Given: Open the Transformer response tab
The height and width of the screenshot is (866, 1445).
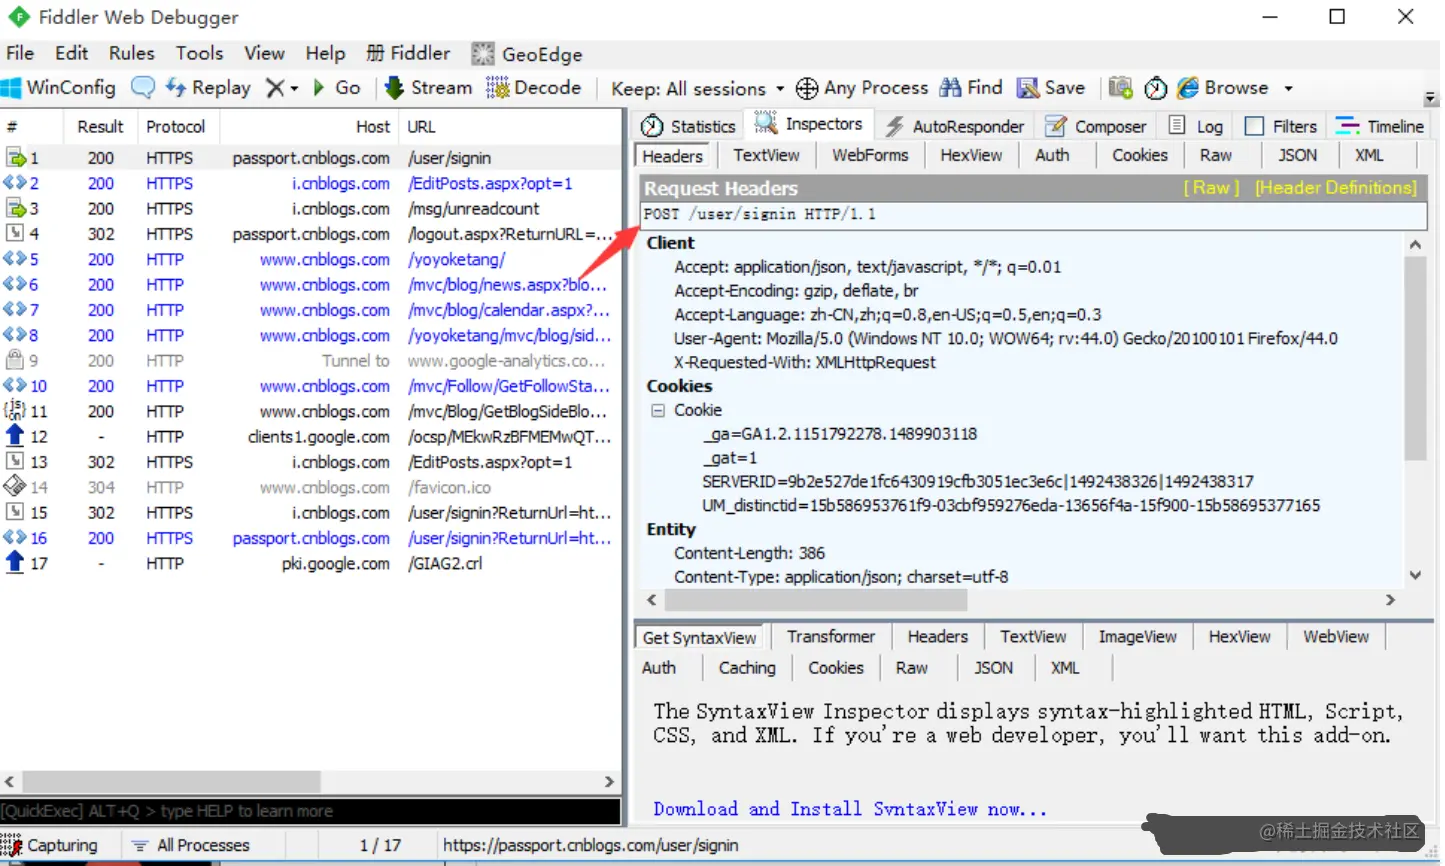Looking at the screenshot, I should click(x=831, y=637).
